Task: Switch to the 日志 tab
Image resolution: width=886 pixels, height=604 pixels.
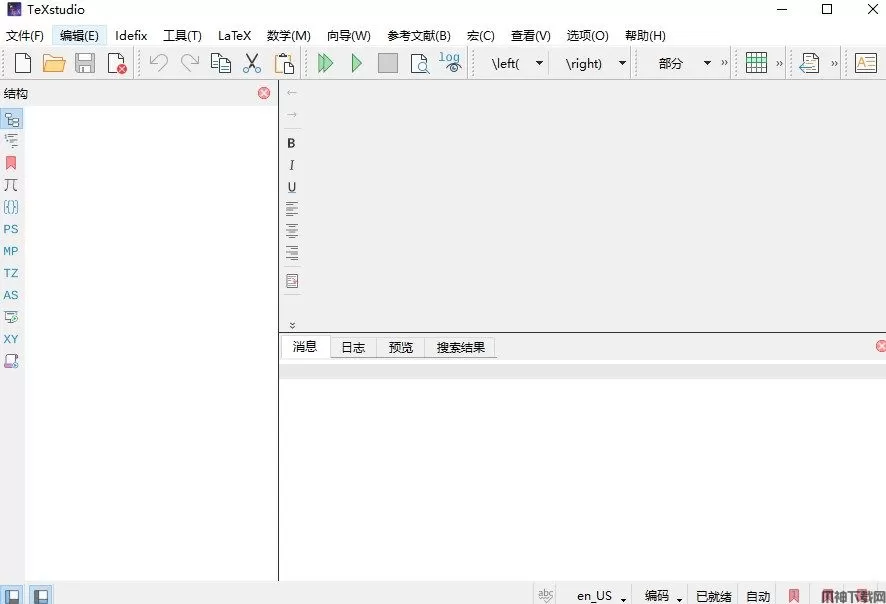Action: pos(353,348)
